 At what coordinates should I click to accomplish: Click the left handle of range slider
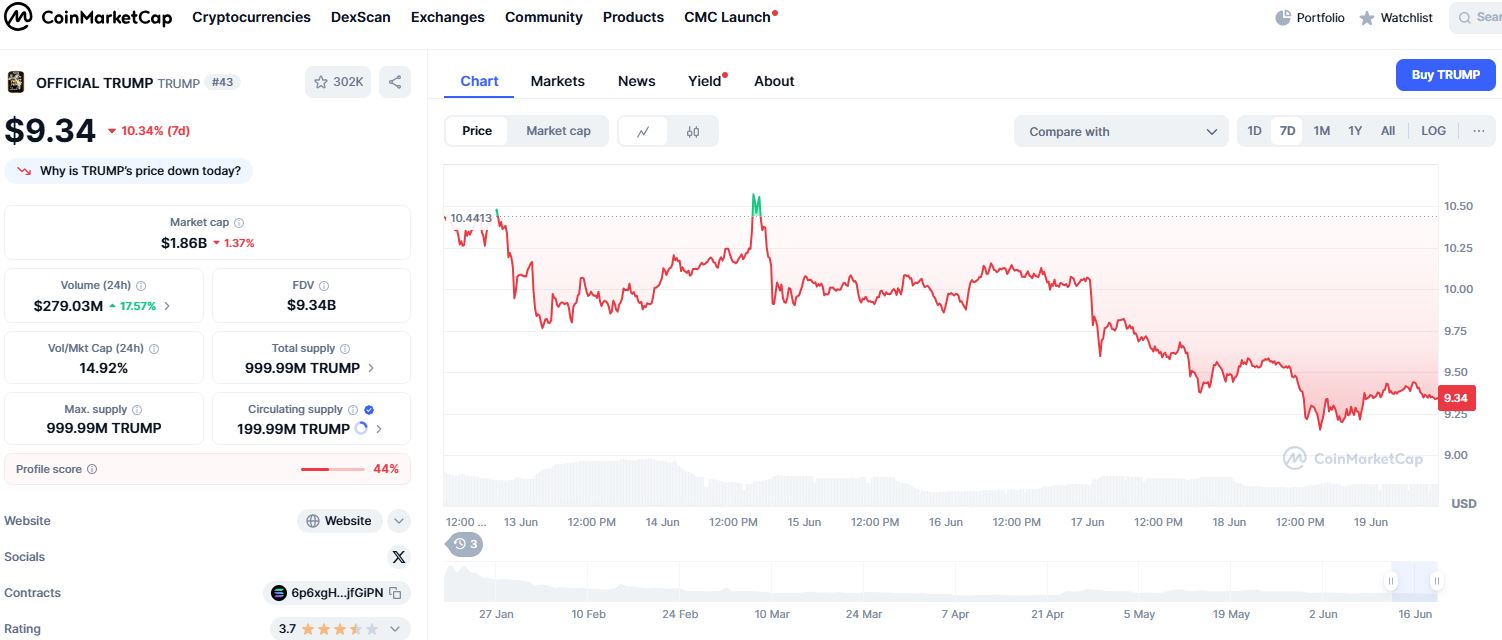tap(1390, 581)
